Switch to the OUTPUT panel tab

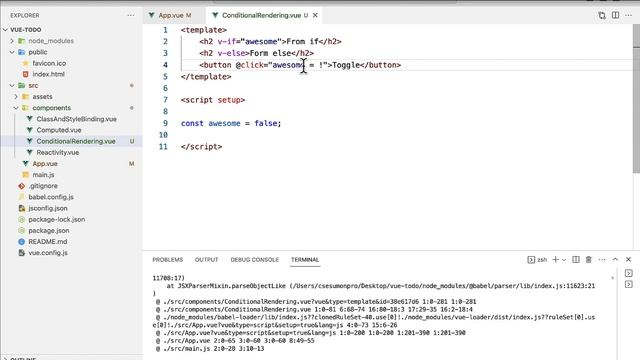(207, 260)
